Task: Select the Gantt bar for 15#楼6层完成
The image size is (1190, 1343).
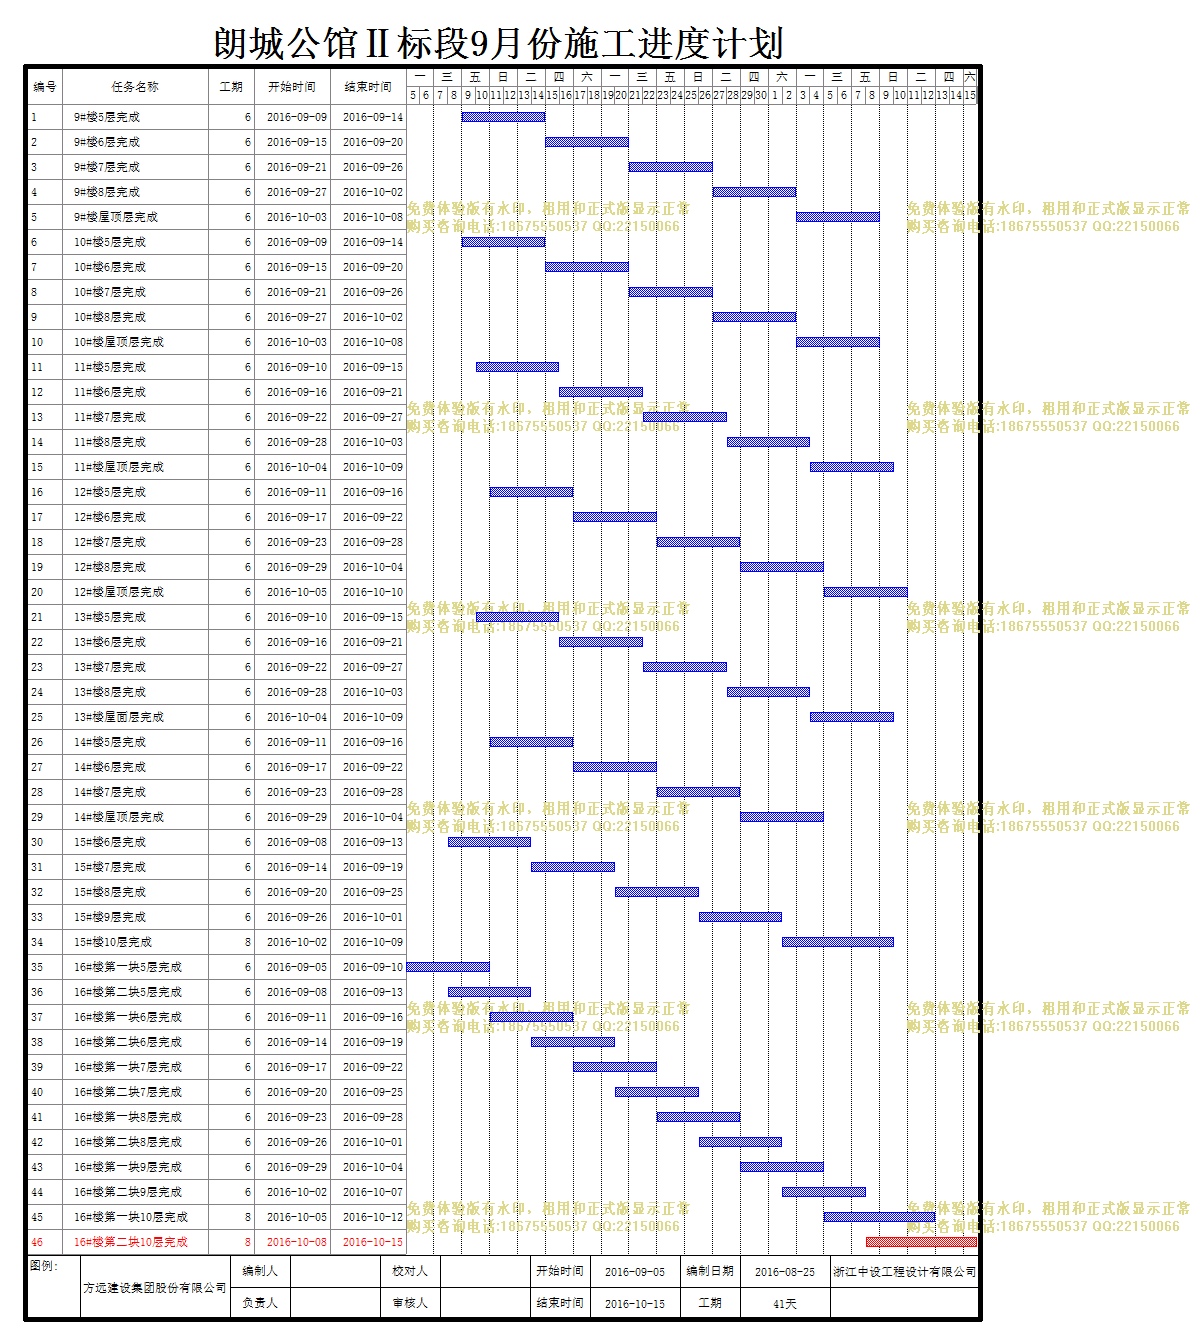Action: [489, 842]
